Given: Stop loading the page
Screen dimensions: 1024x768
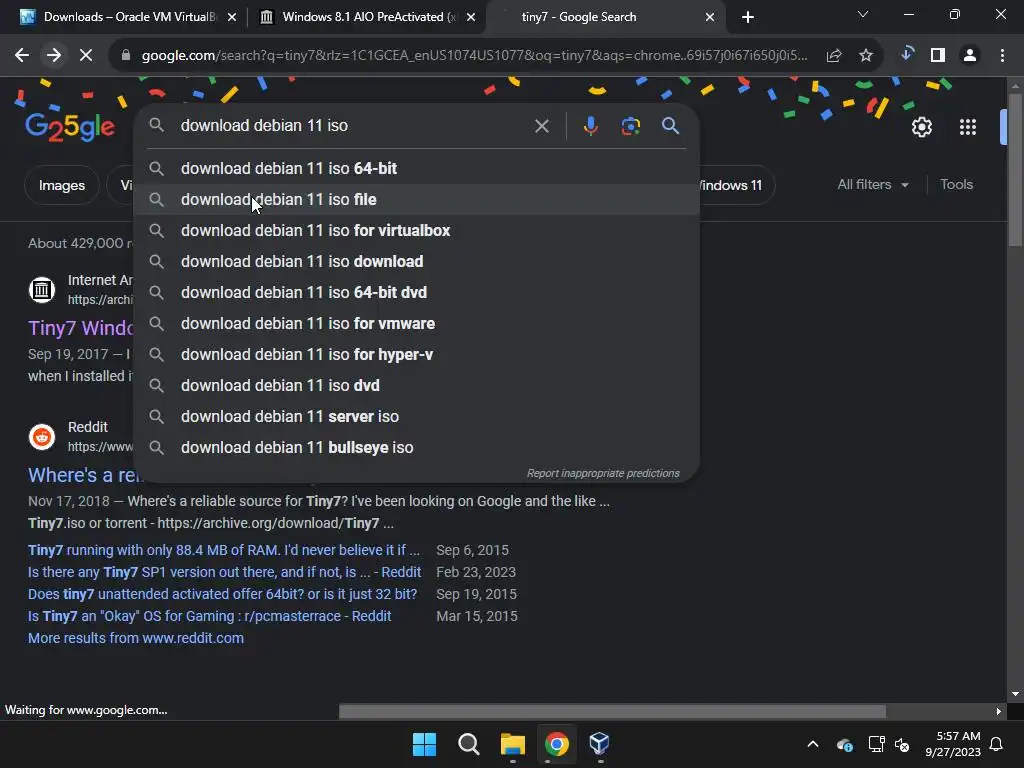Looking at the screenshot, I should tap(86, 56).
